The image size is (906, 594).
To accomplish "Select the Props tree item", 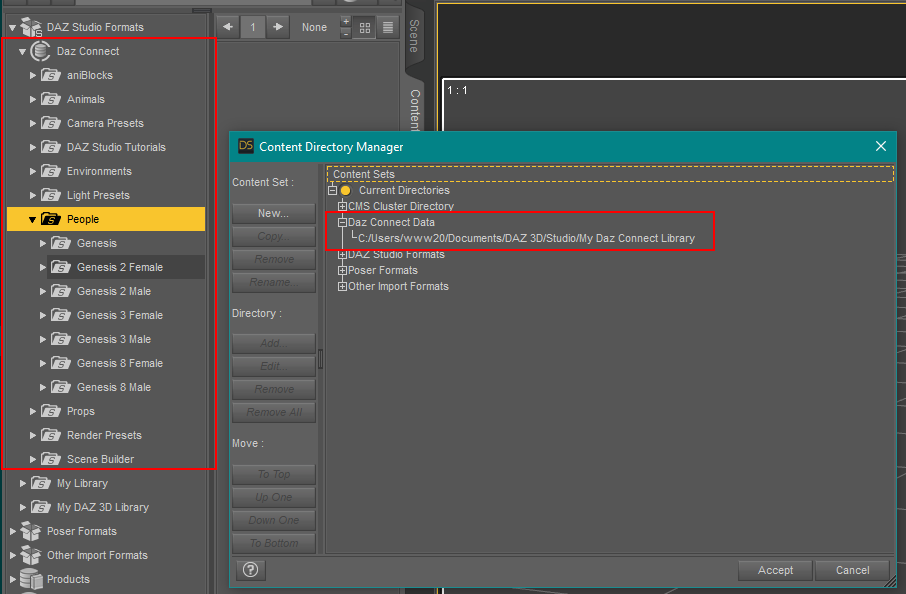I will point(81,411).
